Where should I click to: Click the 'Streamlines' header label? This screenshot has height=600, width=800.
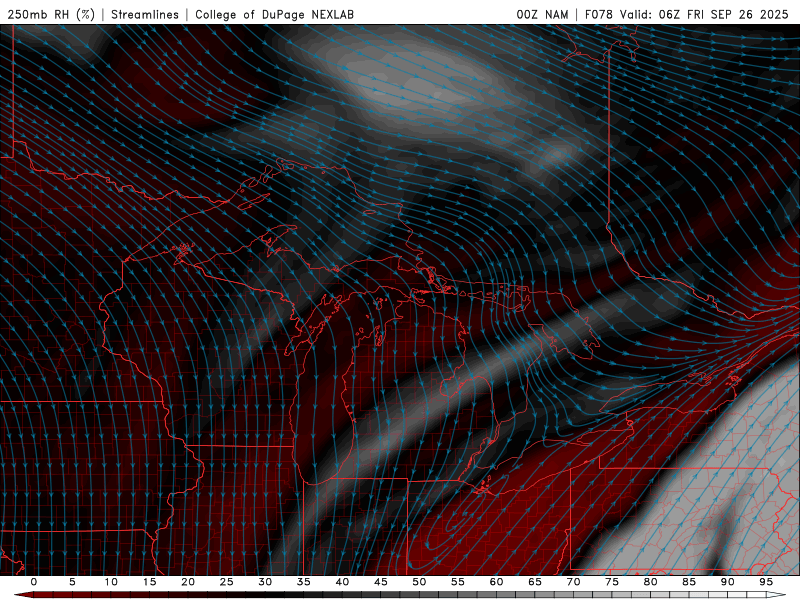[x=145, y=14]
